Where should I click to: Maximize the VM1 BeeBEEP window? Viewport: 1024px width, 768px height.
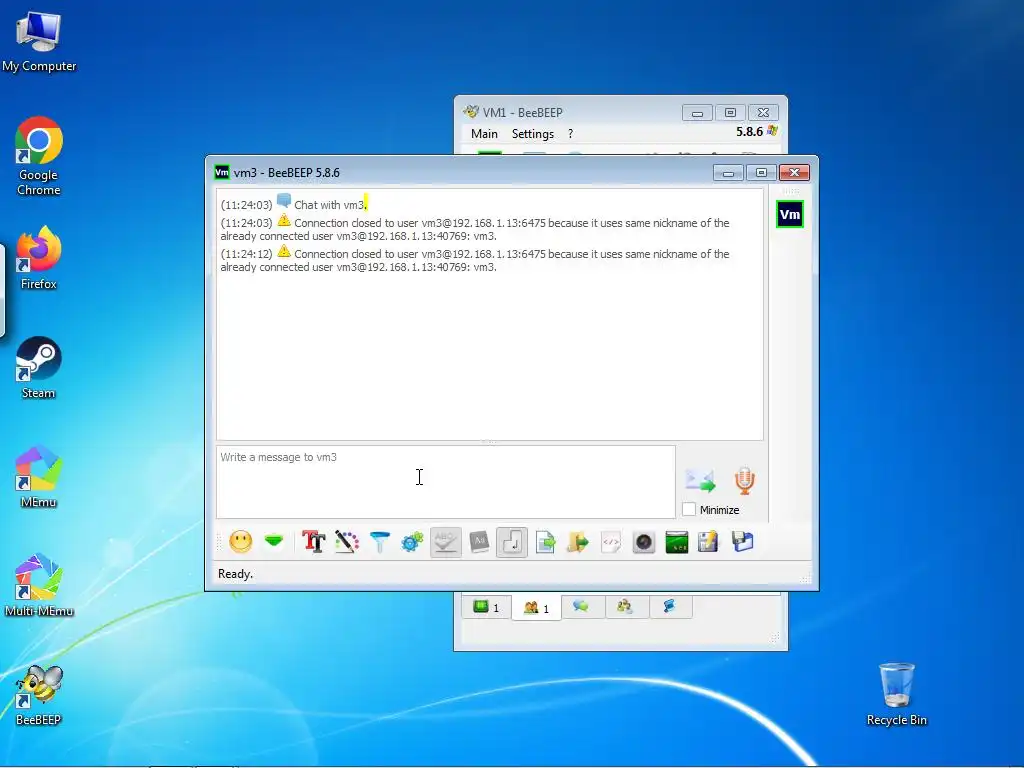(x=730, y=112)
